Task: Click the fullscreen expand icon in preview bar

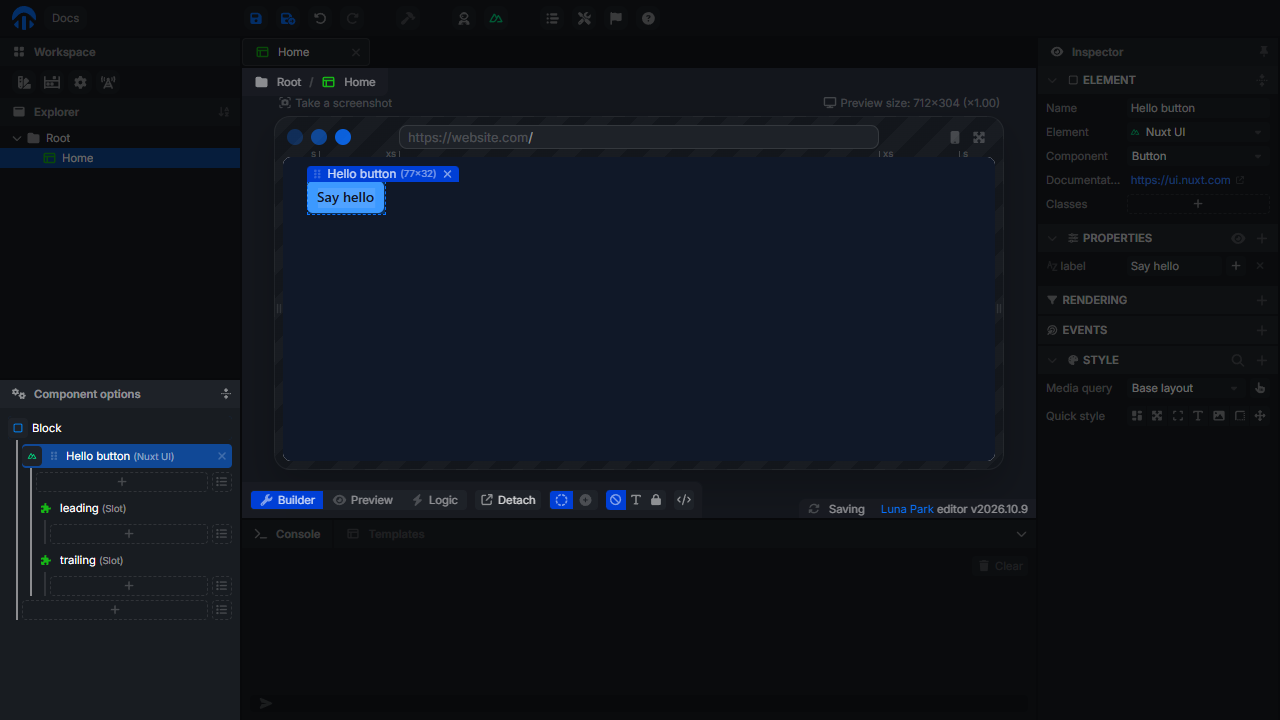Action: (979, 137)
